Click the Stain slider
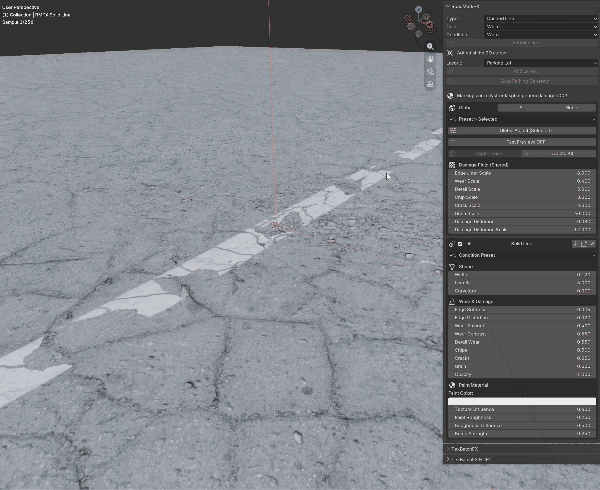Viewport: 600px width, 490px height. (522, 366)
